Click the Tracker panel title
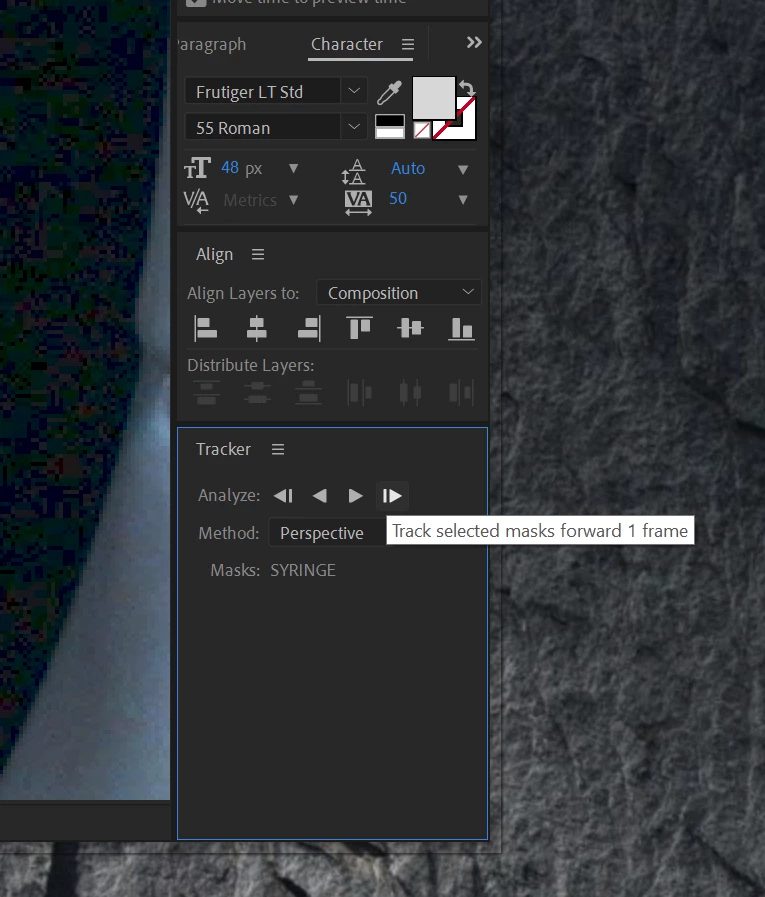 pos(223,449)
